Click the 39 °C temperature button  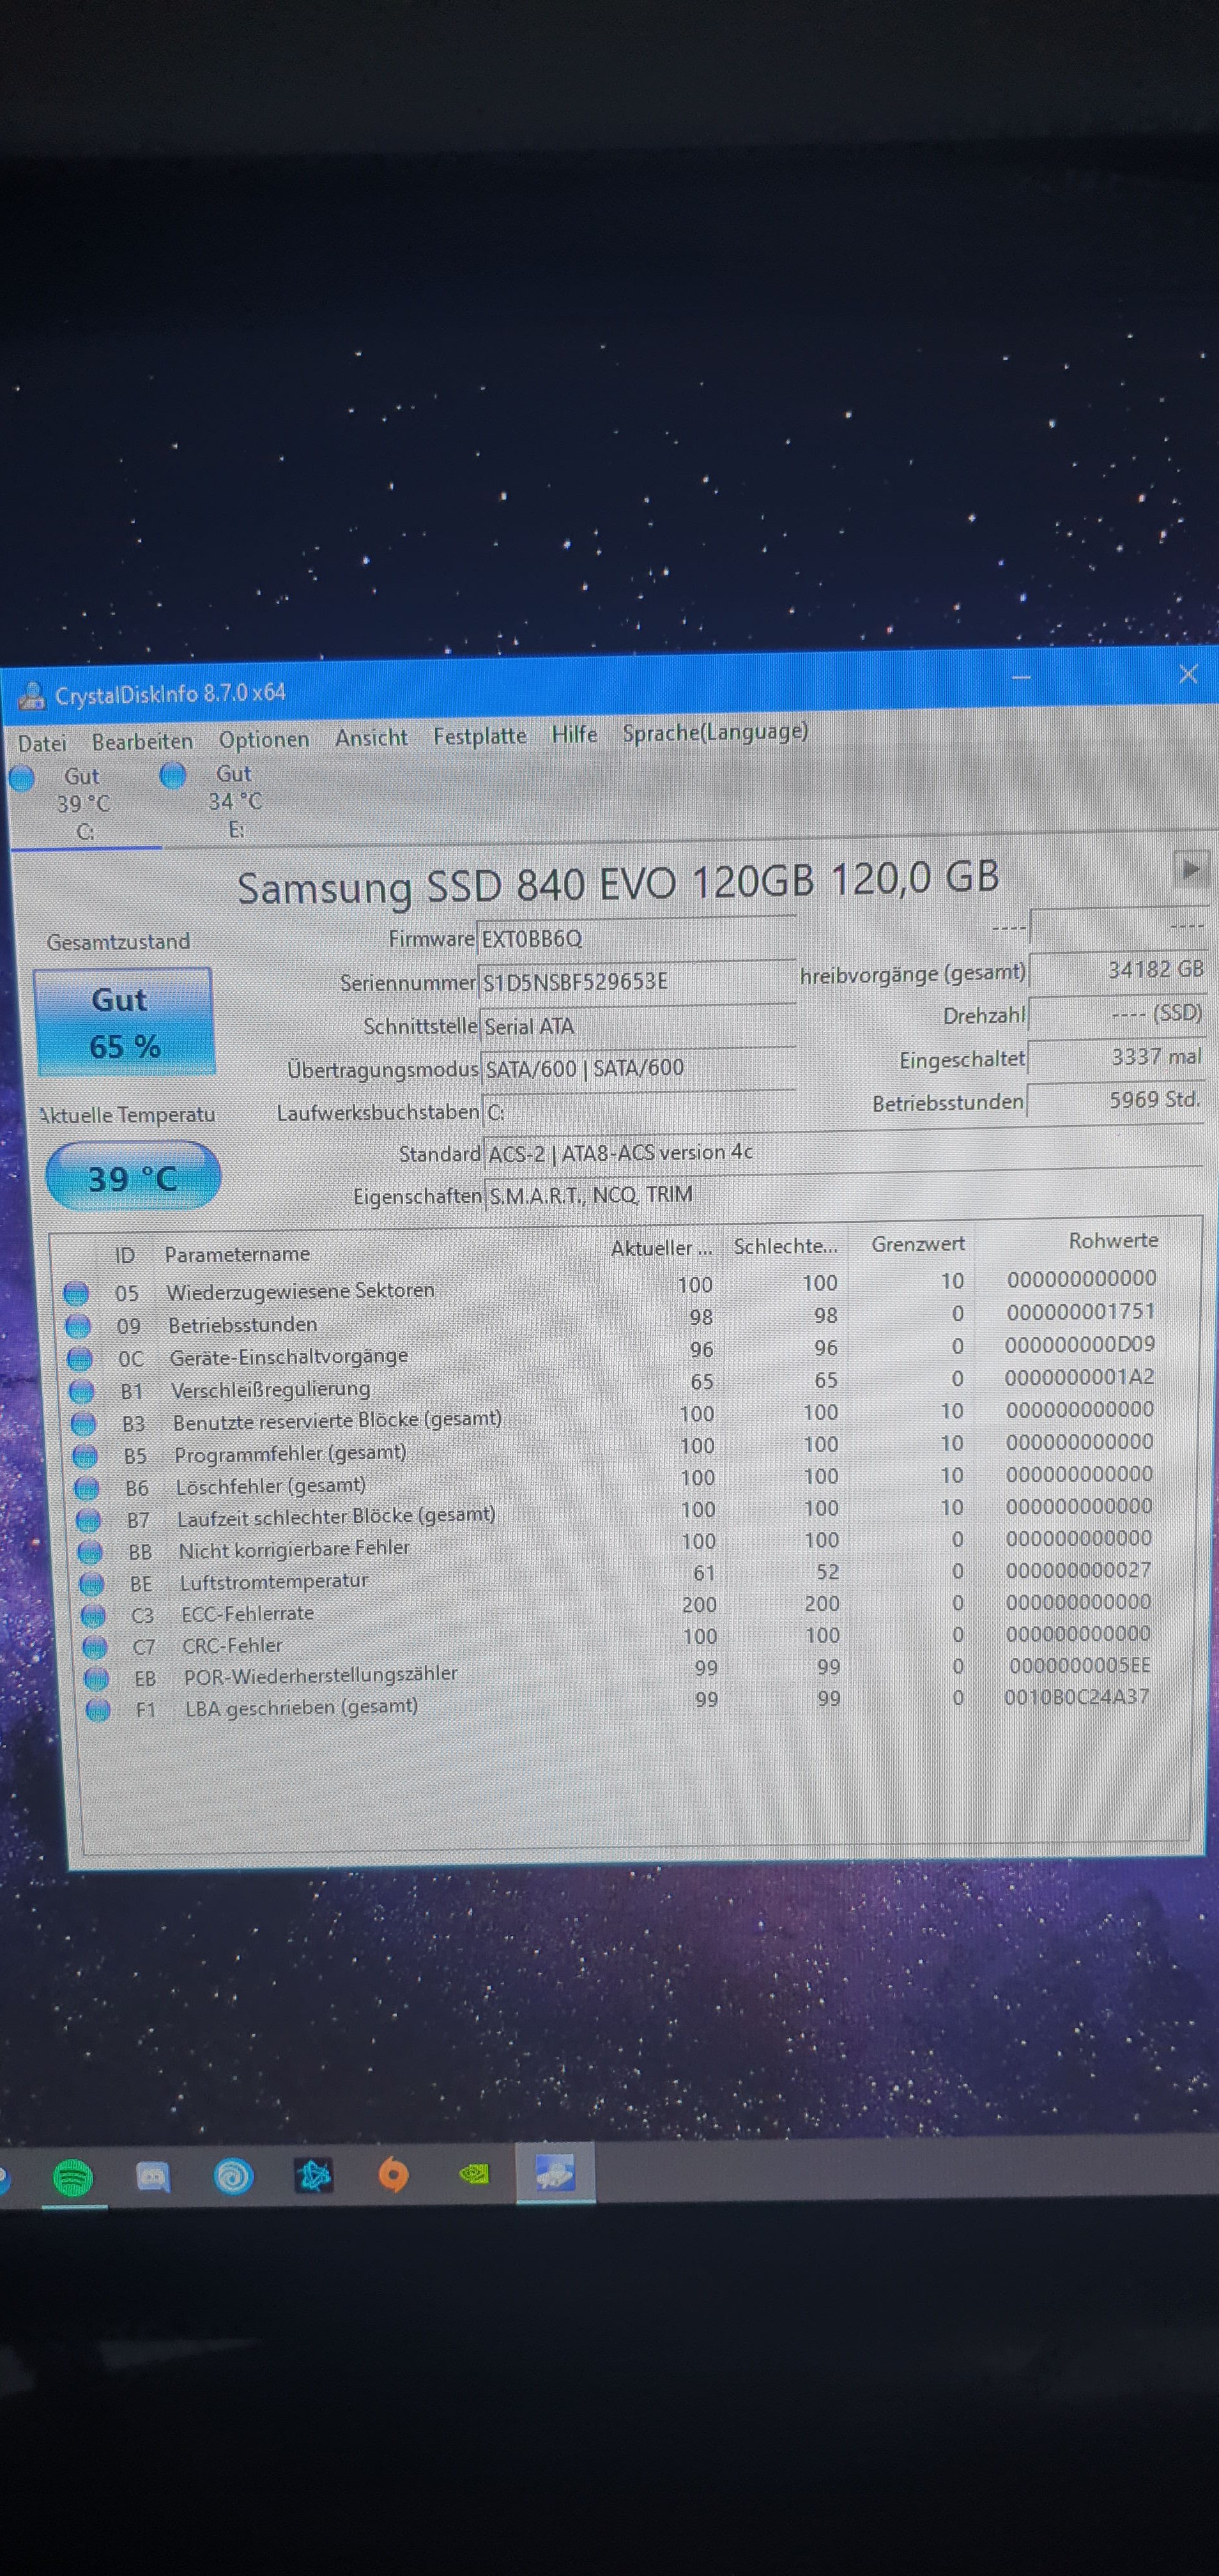pyautogui.click(x=132, y=1177)
